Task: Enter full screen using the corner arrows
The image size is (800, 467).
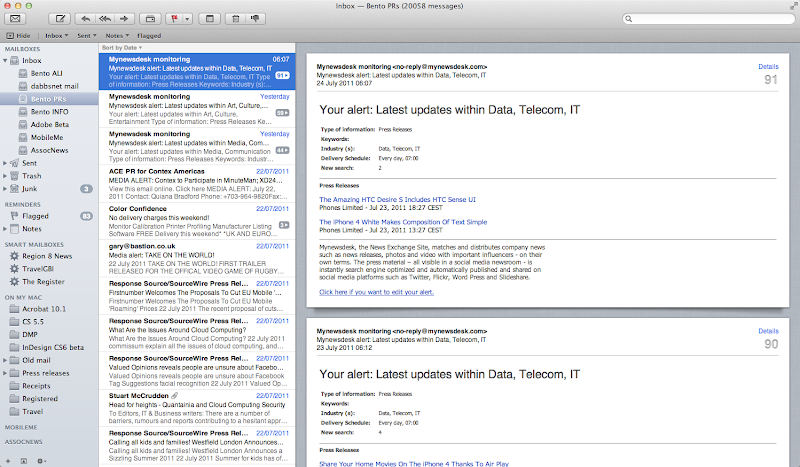Action: point(793,6)
